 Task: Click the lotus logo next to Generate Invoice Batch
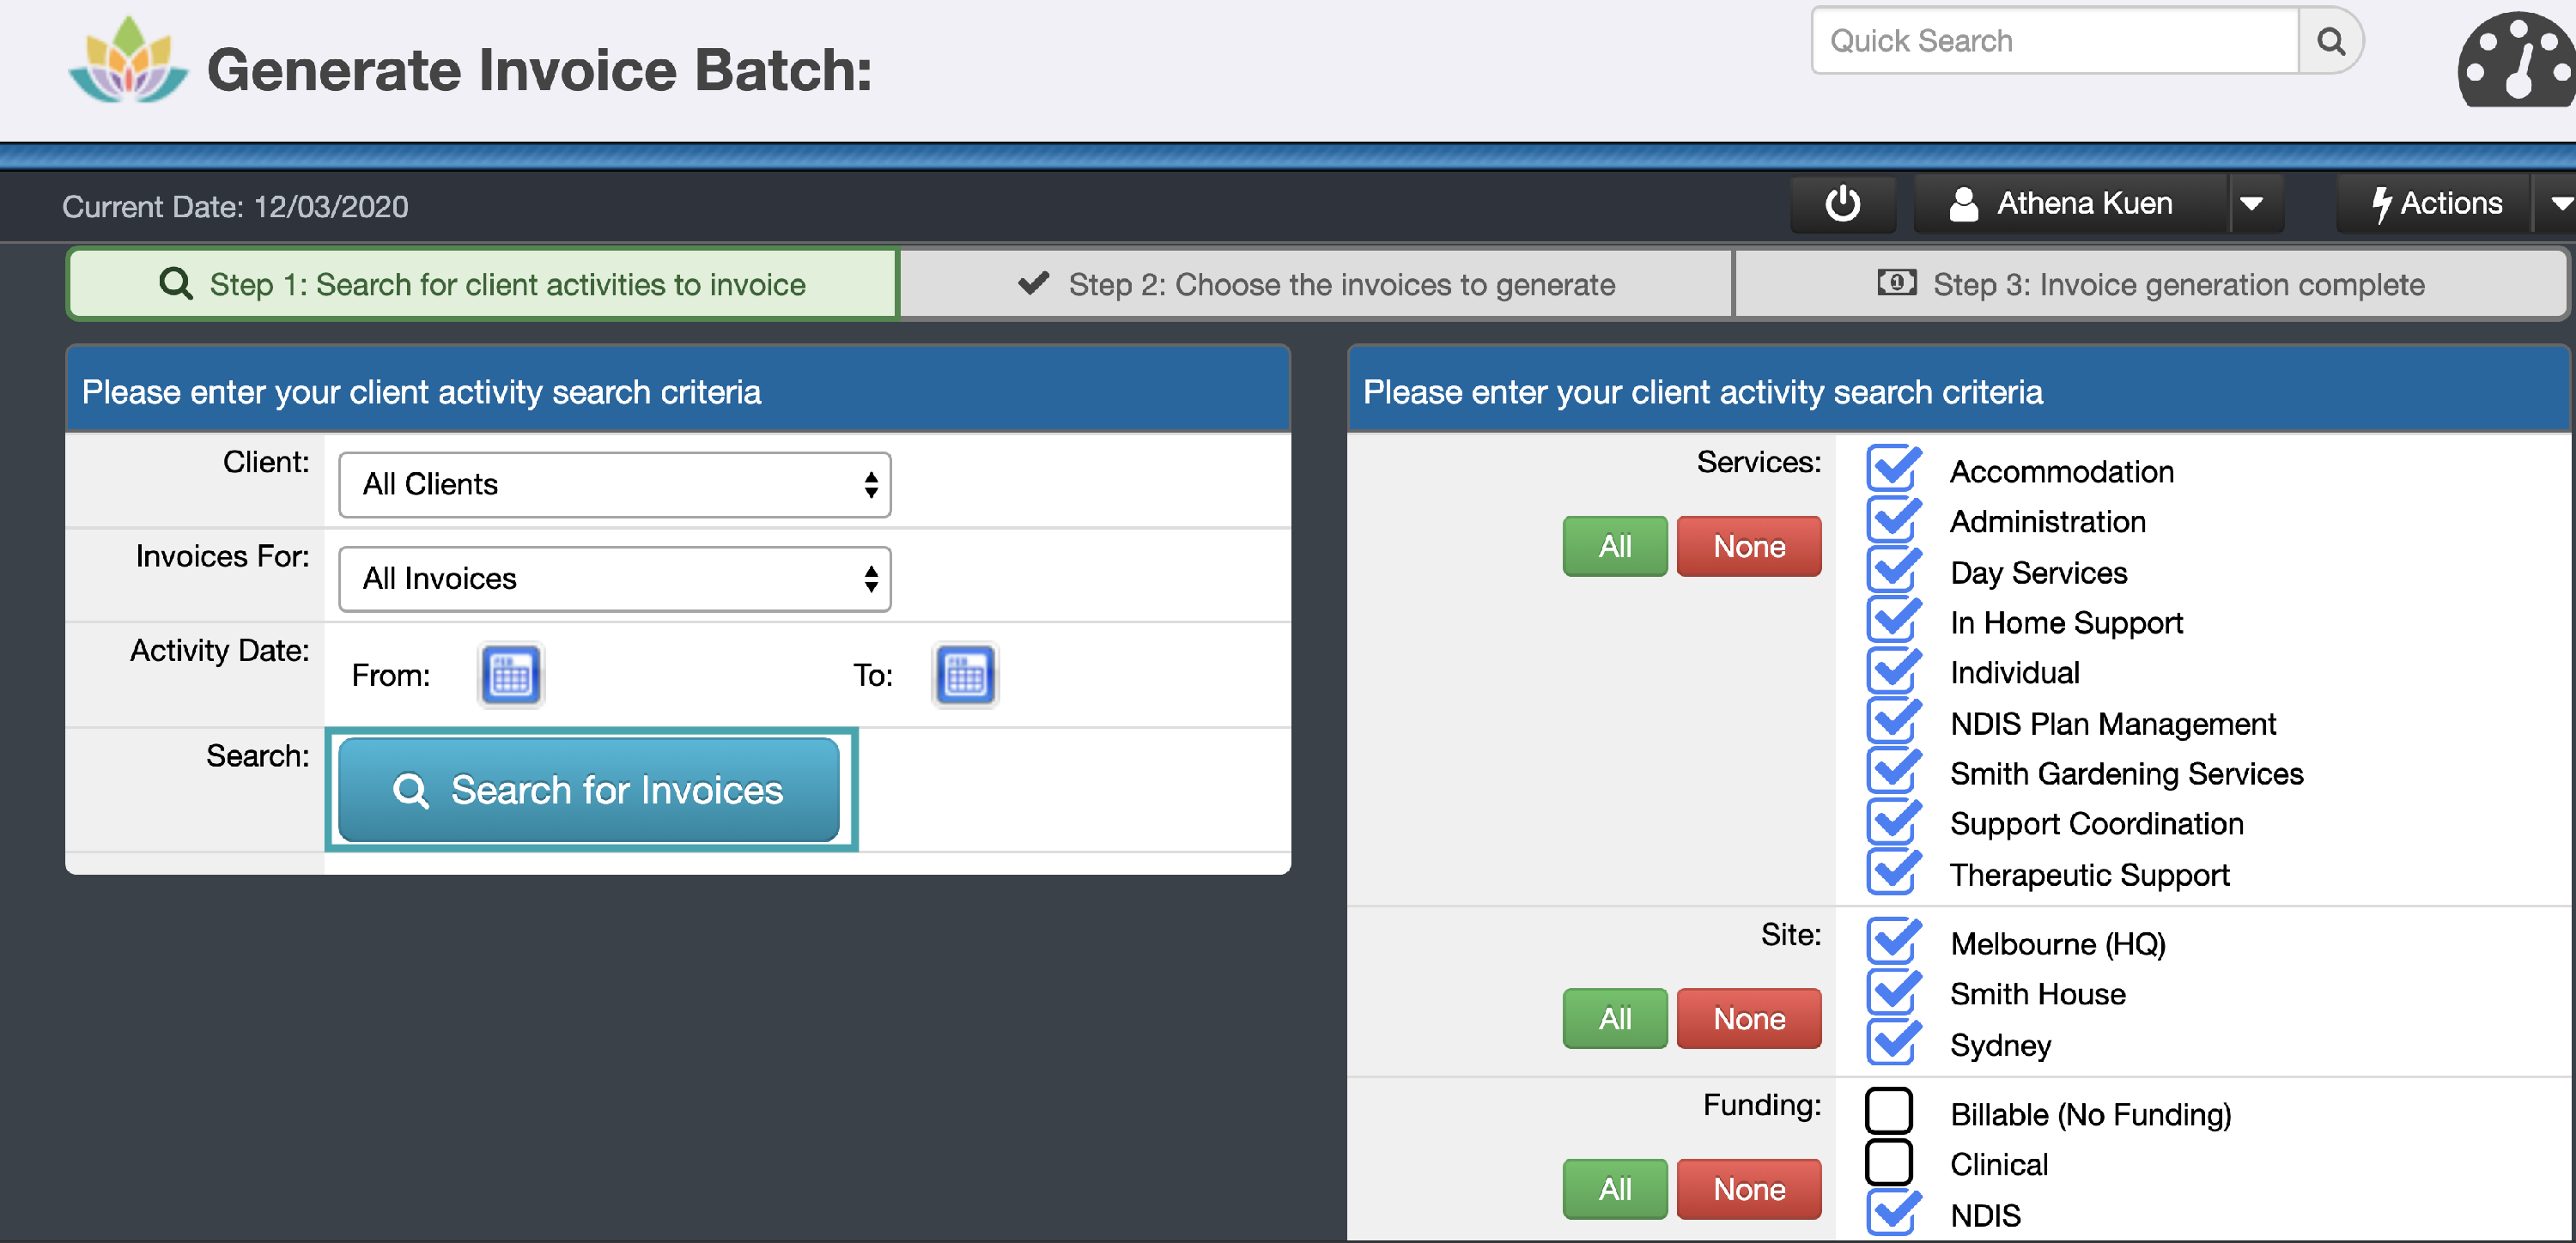pos(128,62)
